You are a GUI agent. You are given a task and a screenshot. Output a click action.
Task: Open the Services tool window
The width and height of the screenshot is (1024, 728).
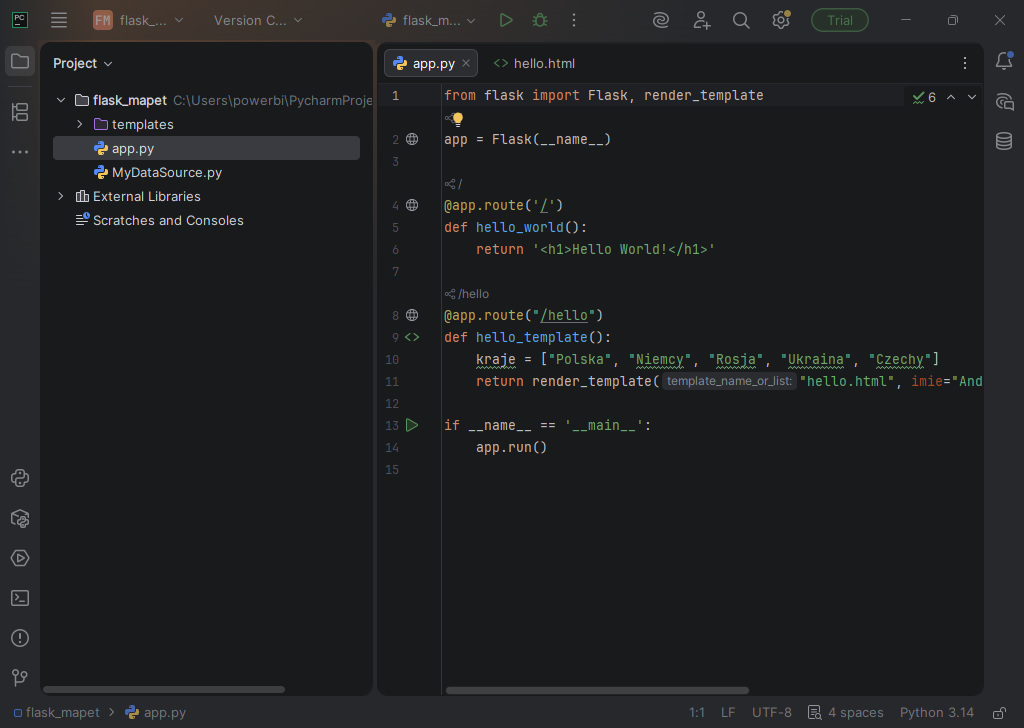click(20, 558)
